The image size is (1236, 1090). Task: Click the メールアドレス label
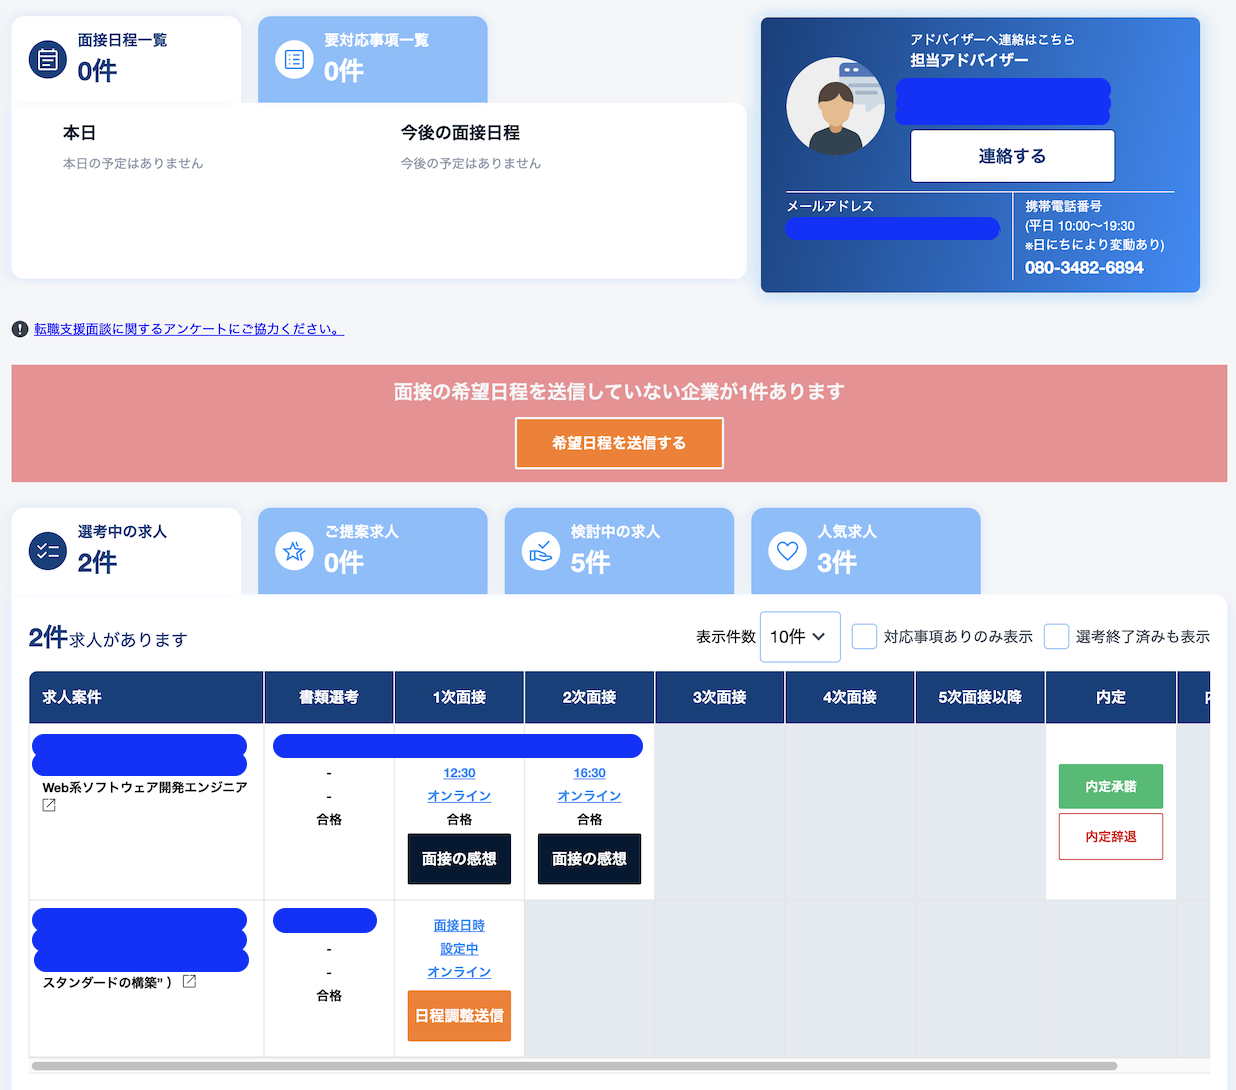pos(830,206)
